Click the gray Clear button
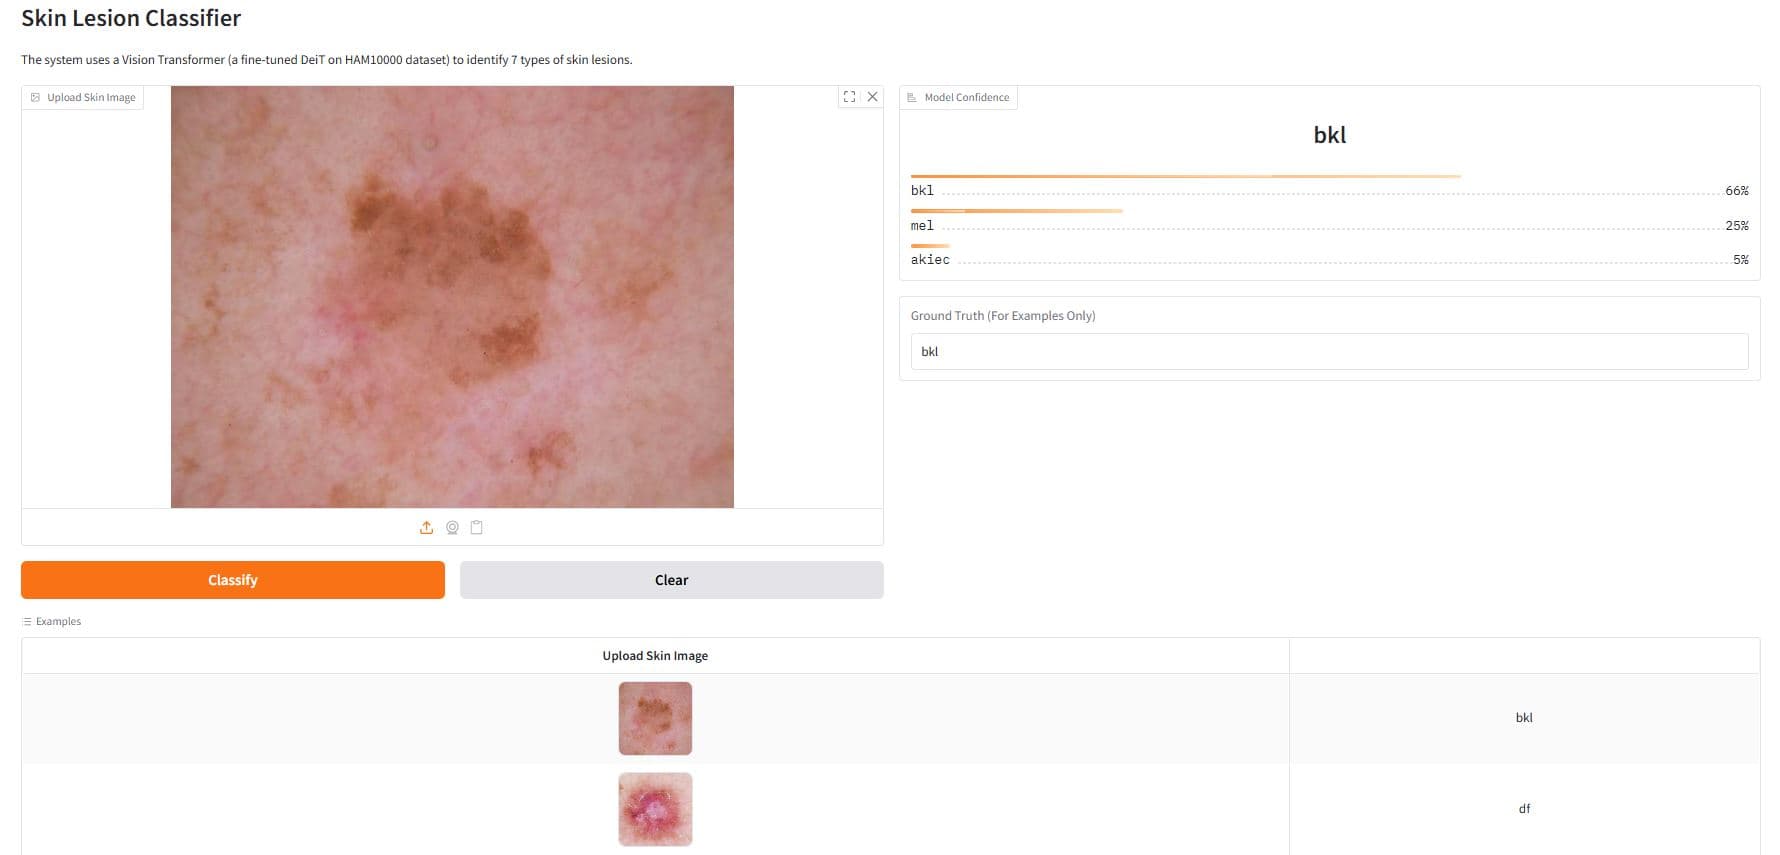 point(672,580)
